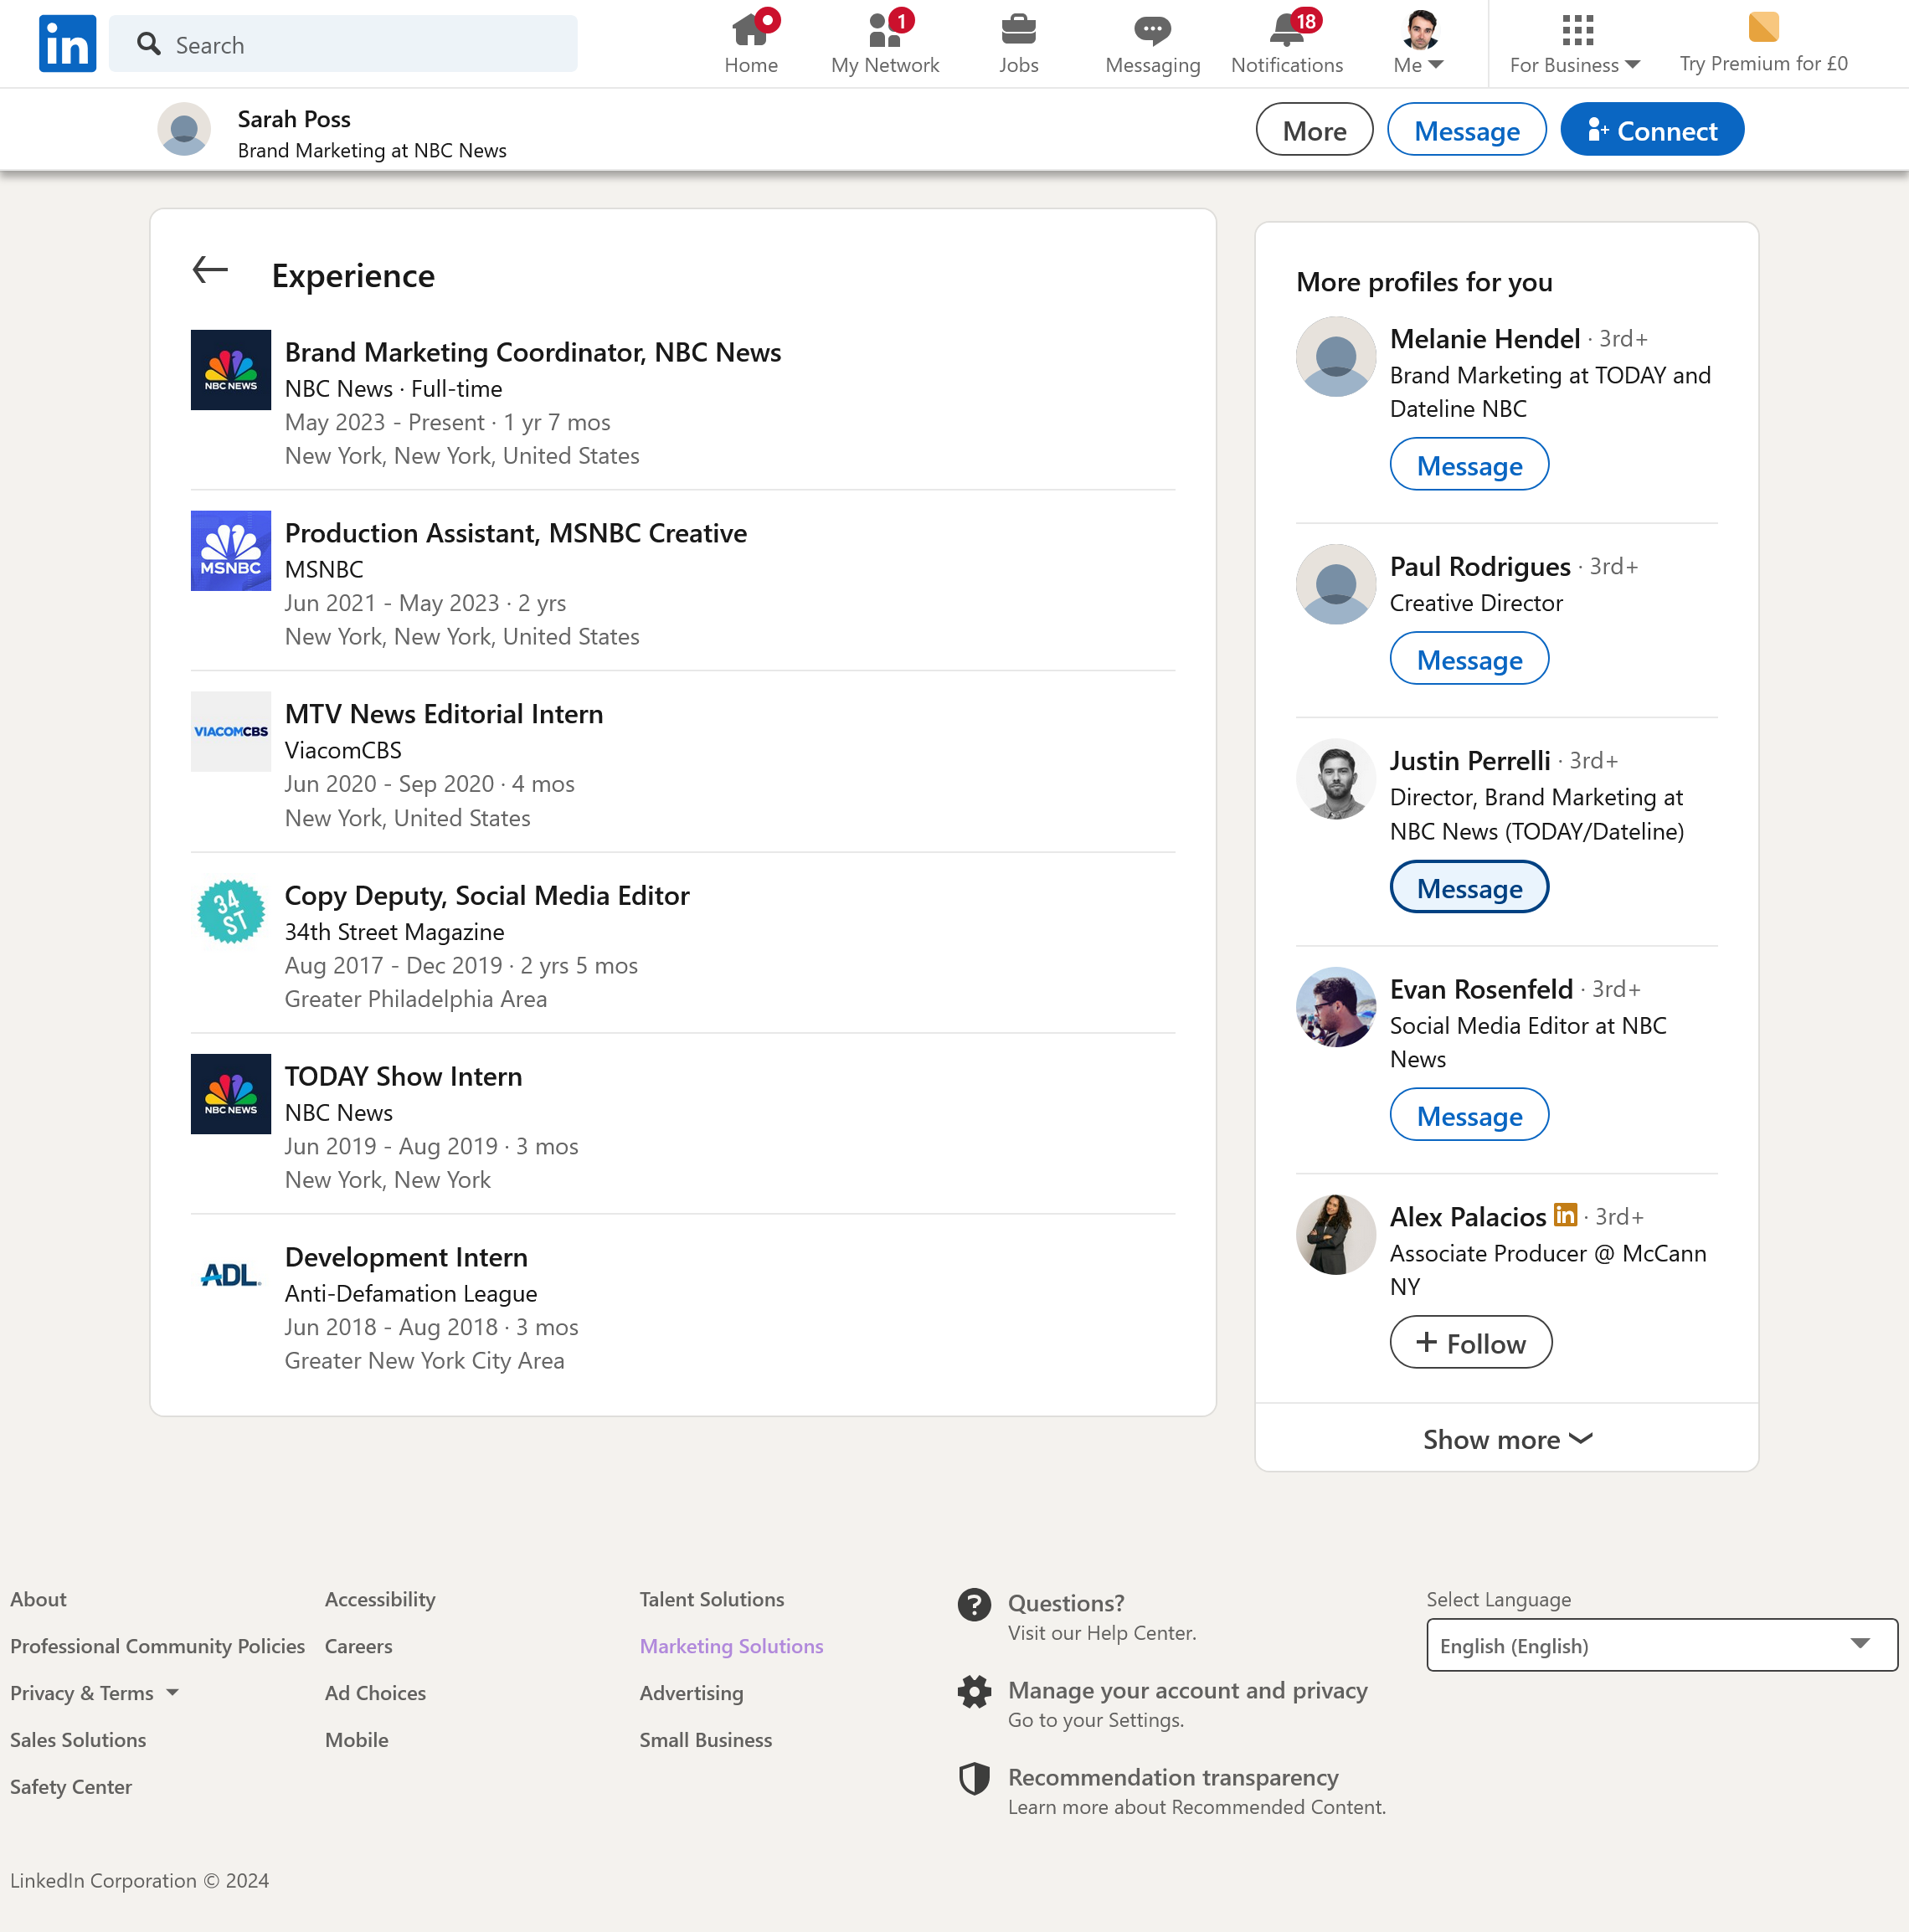
Task: Message Melanie Hendel
Action: click(1469, 464)
